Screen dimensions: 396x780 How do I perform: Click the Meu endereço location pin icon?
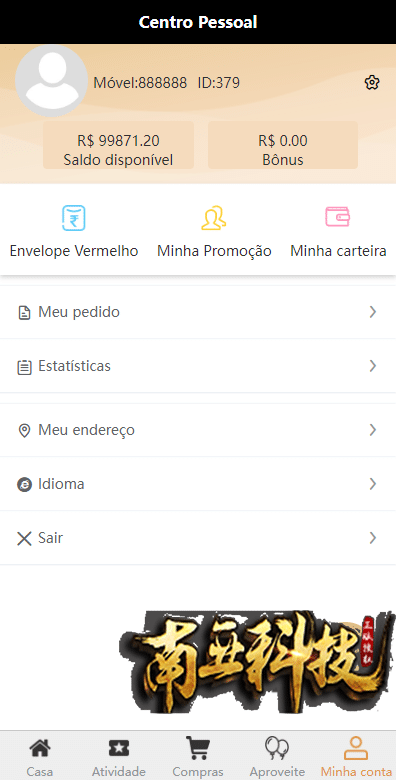pyautogui.click(x=24, y=430)
